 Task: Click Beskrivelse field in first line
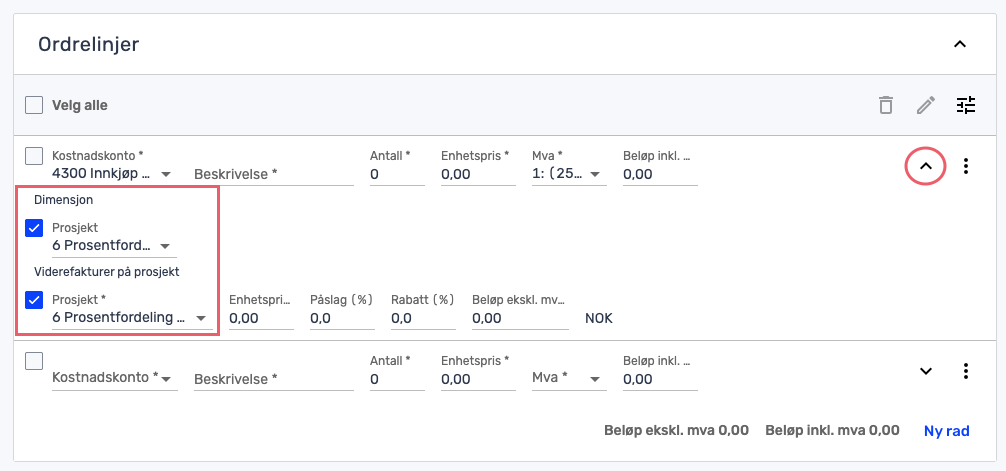tap(273, 174)
